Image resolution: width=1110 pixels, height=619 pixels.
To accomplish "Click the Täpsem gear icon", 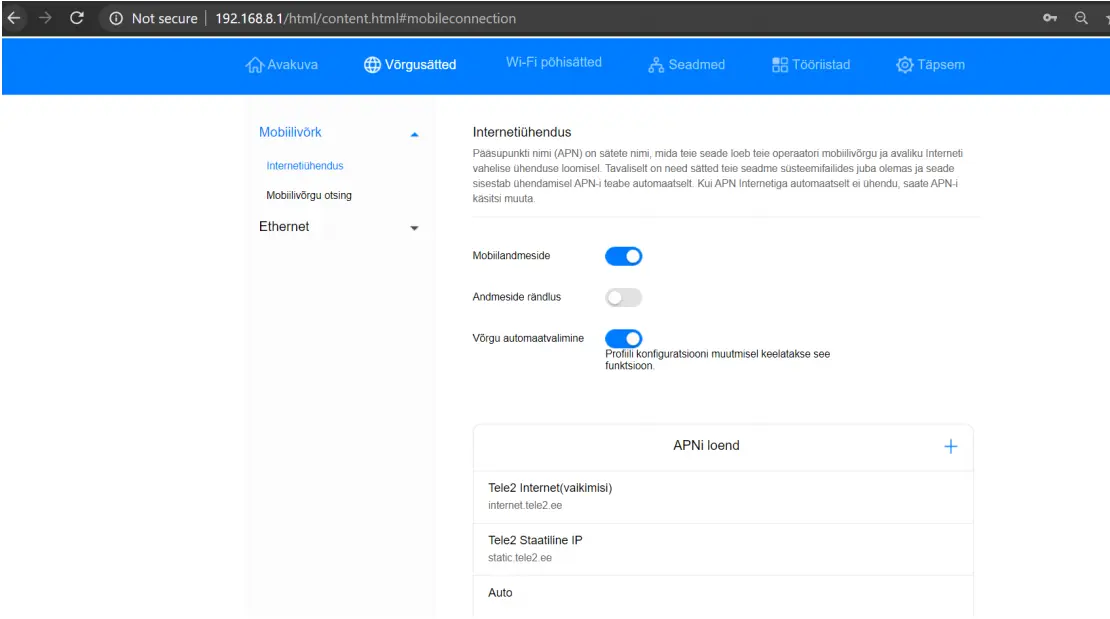I will pos(905,64).
